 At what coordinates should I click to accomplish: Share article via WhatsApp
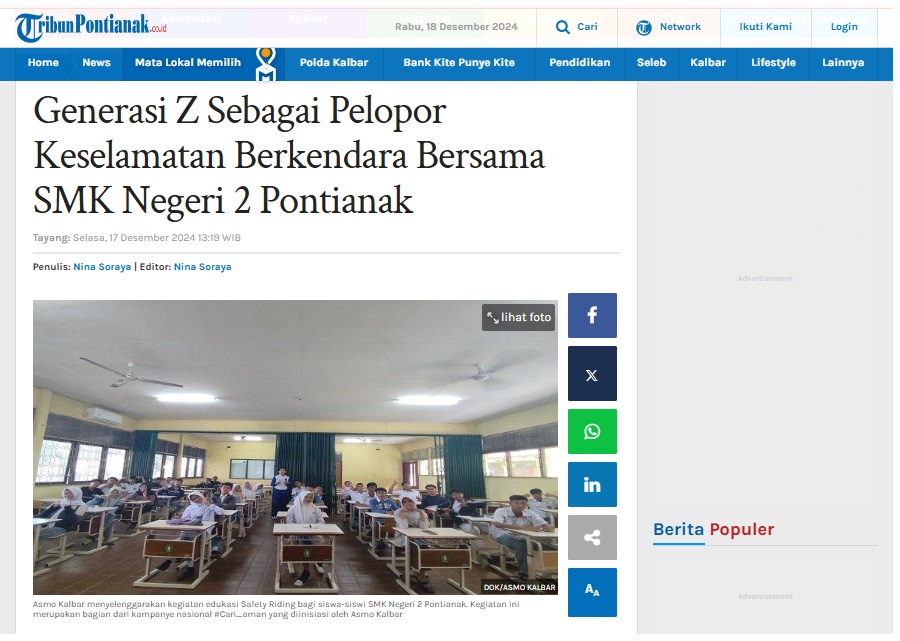coord(592,432)
